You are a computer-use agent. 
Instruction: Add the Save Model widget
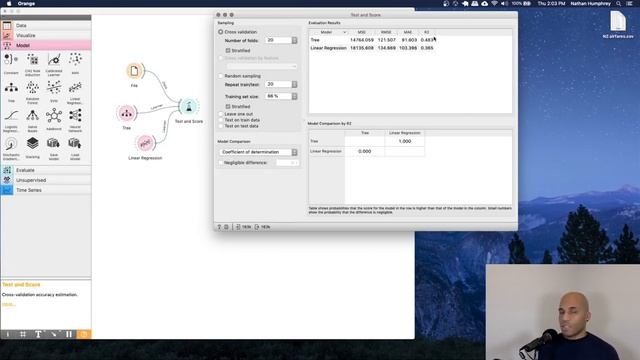pyautogui.click(x=54, y=147)
